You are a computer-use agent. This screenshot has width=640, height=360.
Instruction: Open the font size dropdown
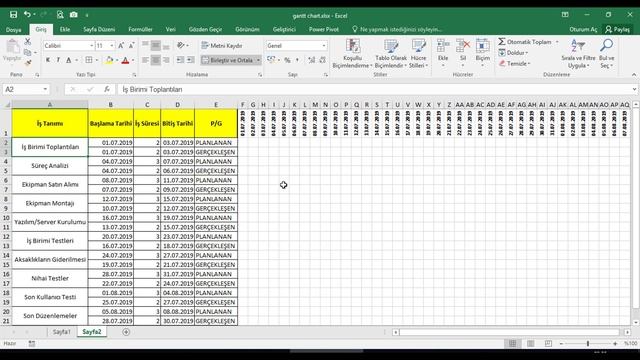coord(112,46)
